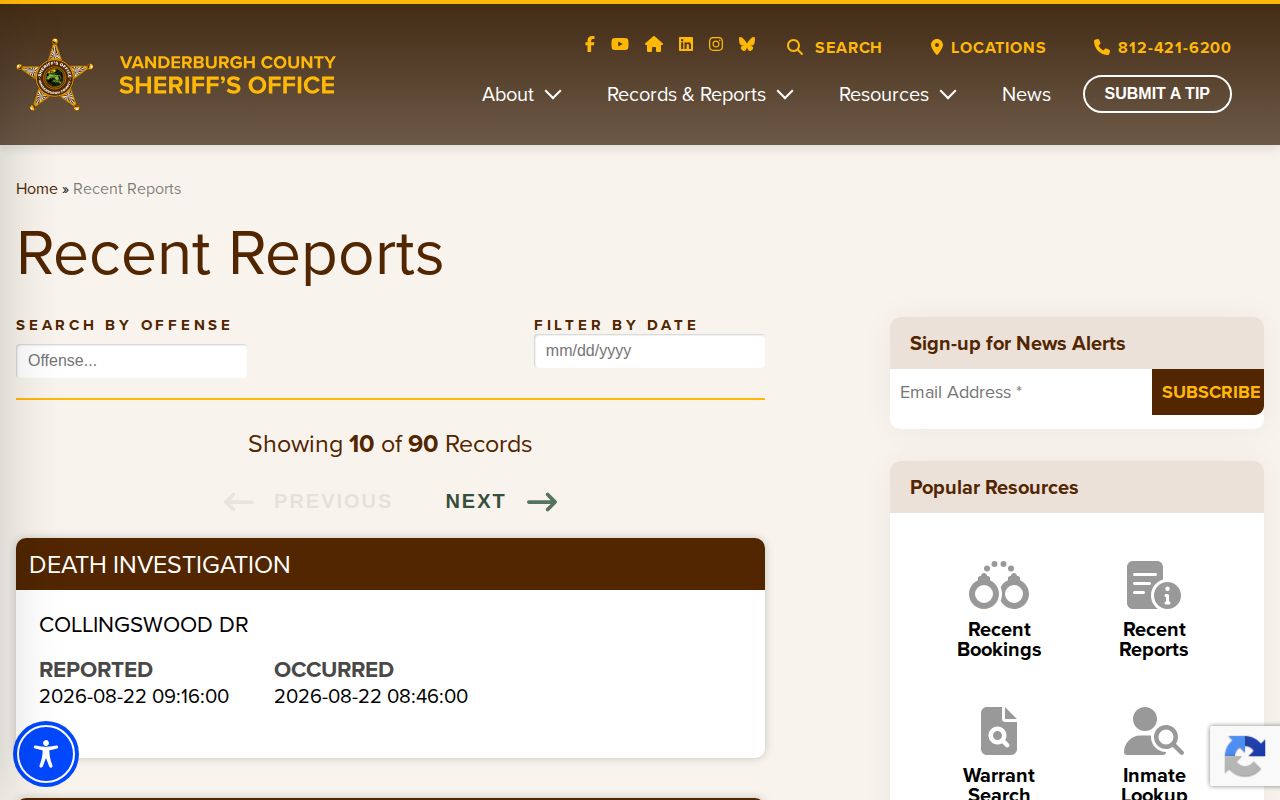
Task: Open the accessibility options widget
Action: pyautogui.click(x=46, y=754)
